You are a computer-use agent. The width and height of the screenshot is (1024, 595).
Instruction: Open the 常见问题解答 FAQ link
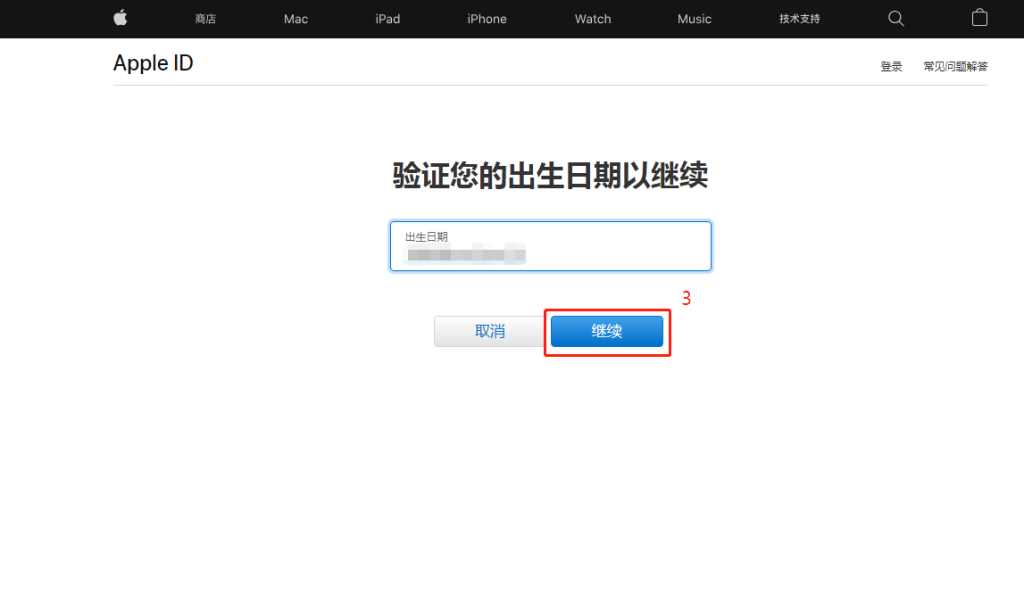(955, 67)
